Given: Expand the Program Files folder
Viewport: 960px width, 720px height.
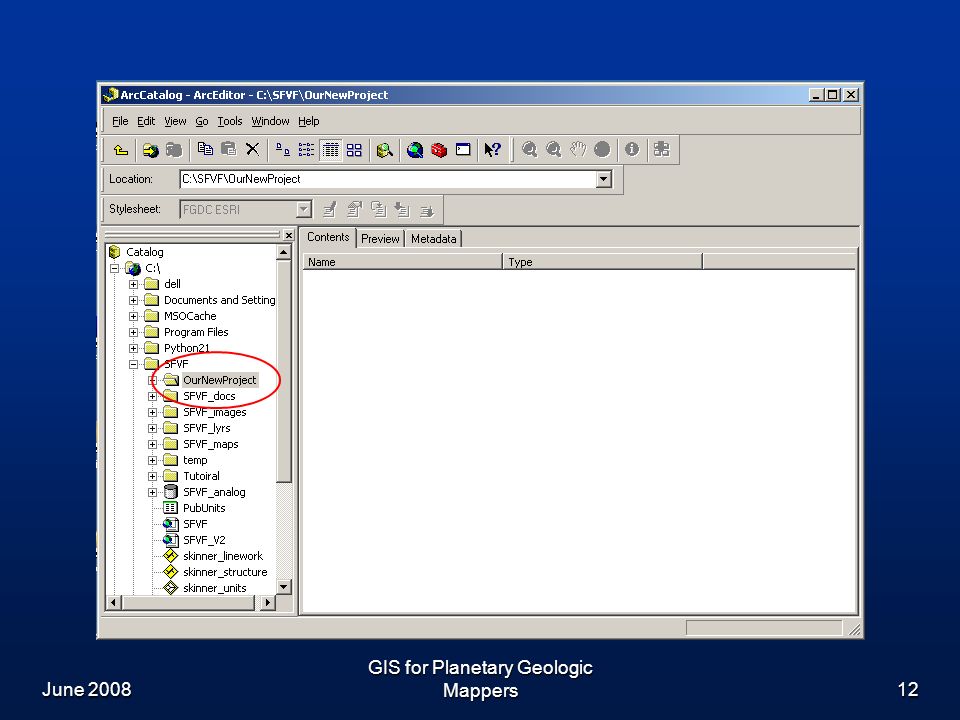Looking at the screenshot, I should point(133,332).
